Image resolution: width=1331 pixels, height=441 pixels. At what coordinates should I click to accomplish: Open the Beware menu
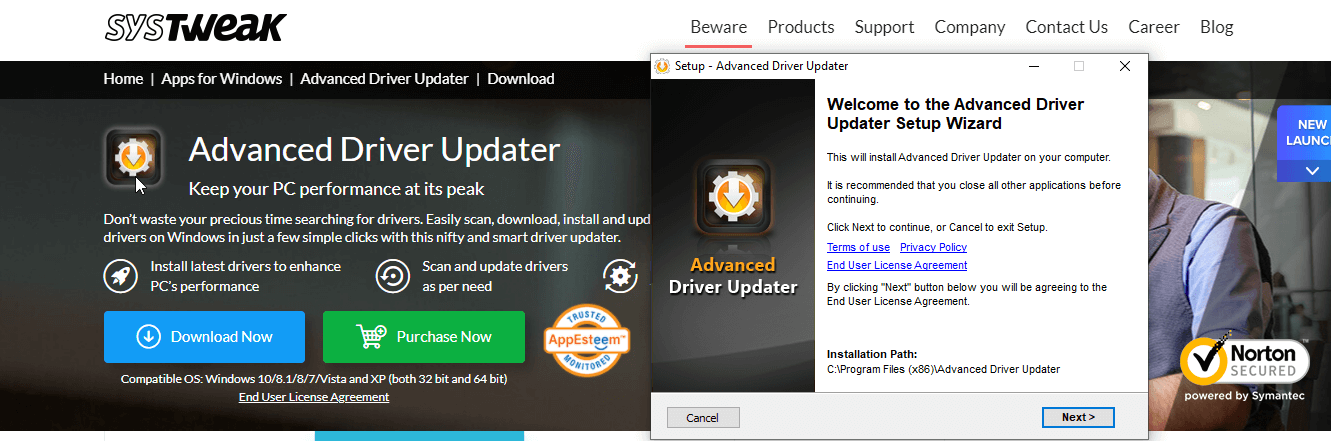coord(718,27)
